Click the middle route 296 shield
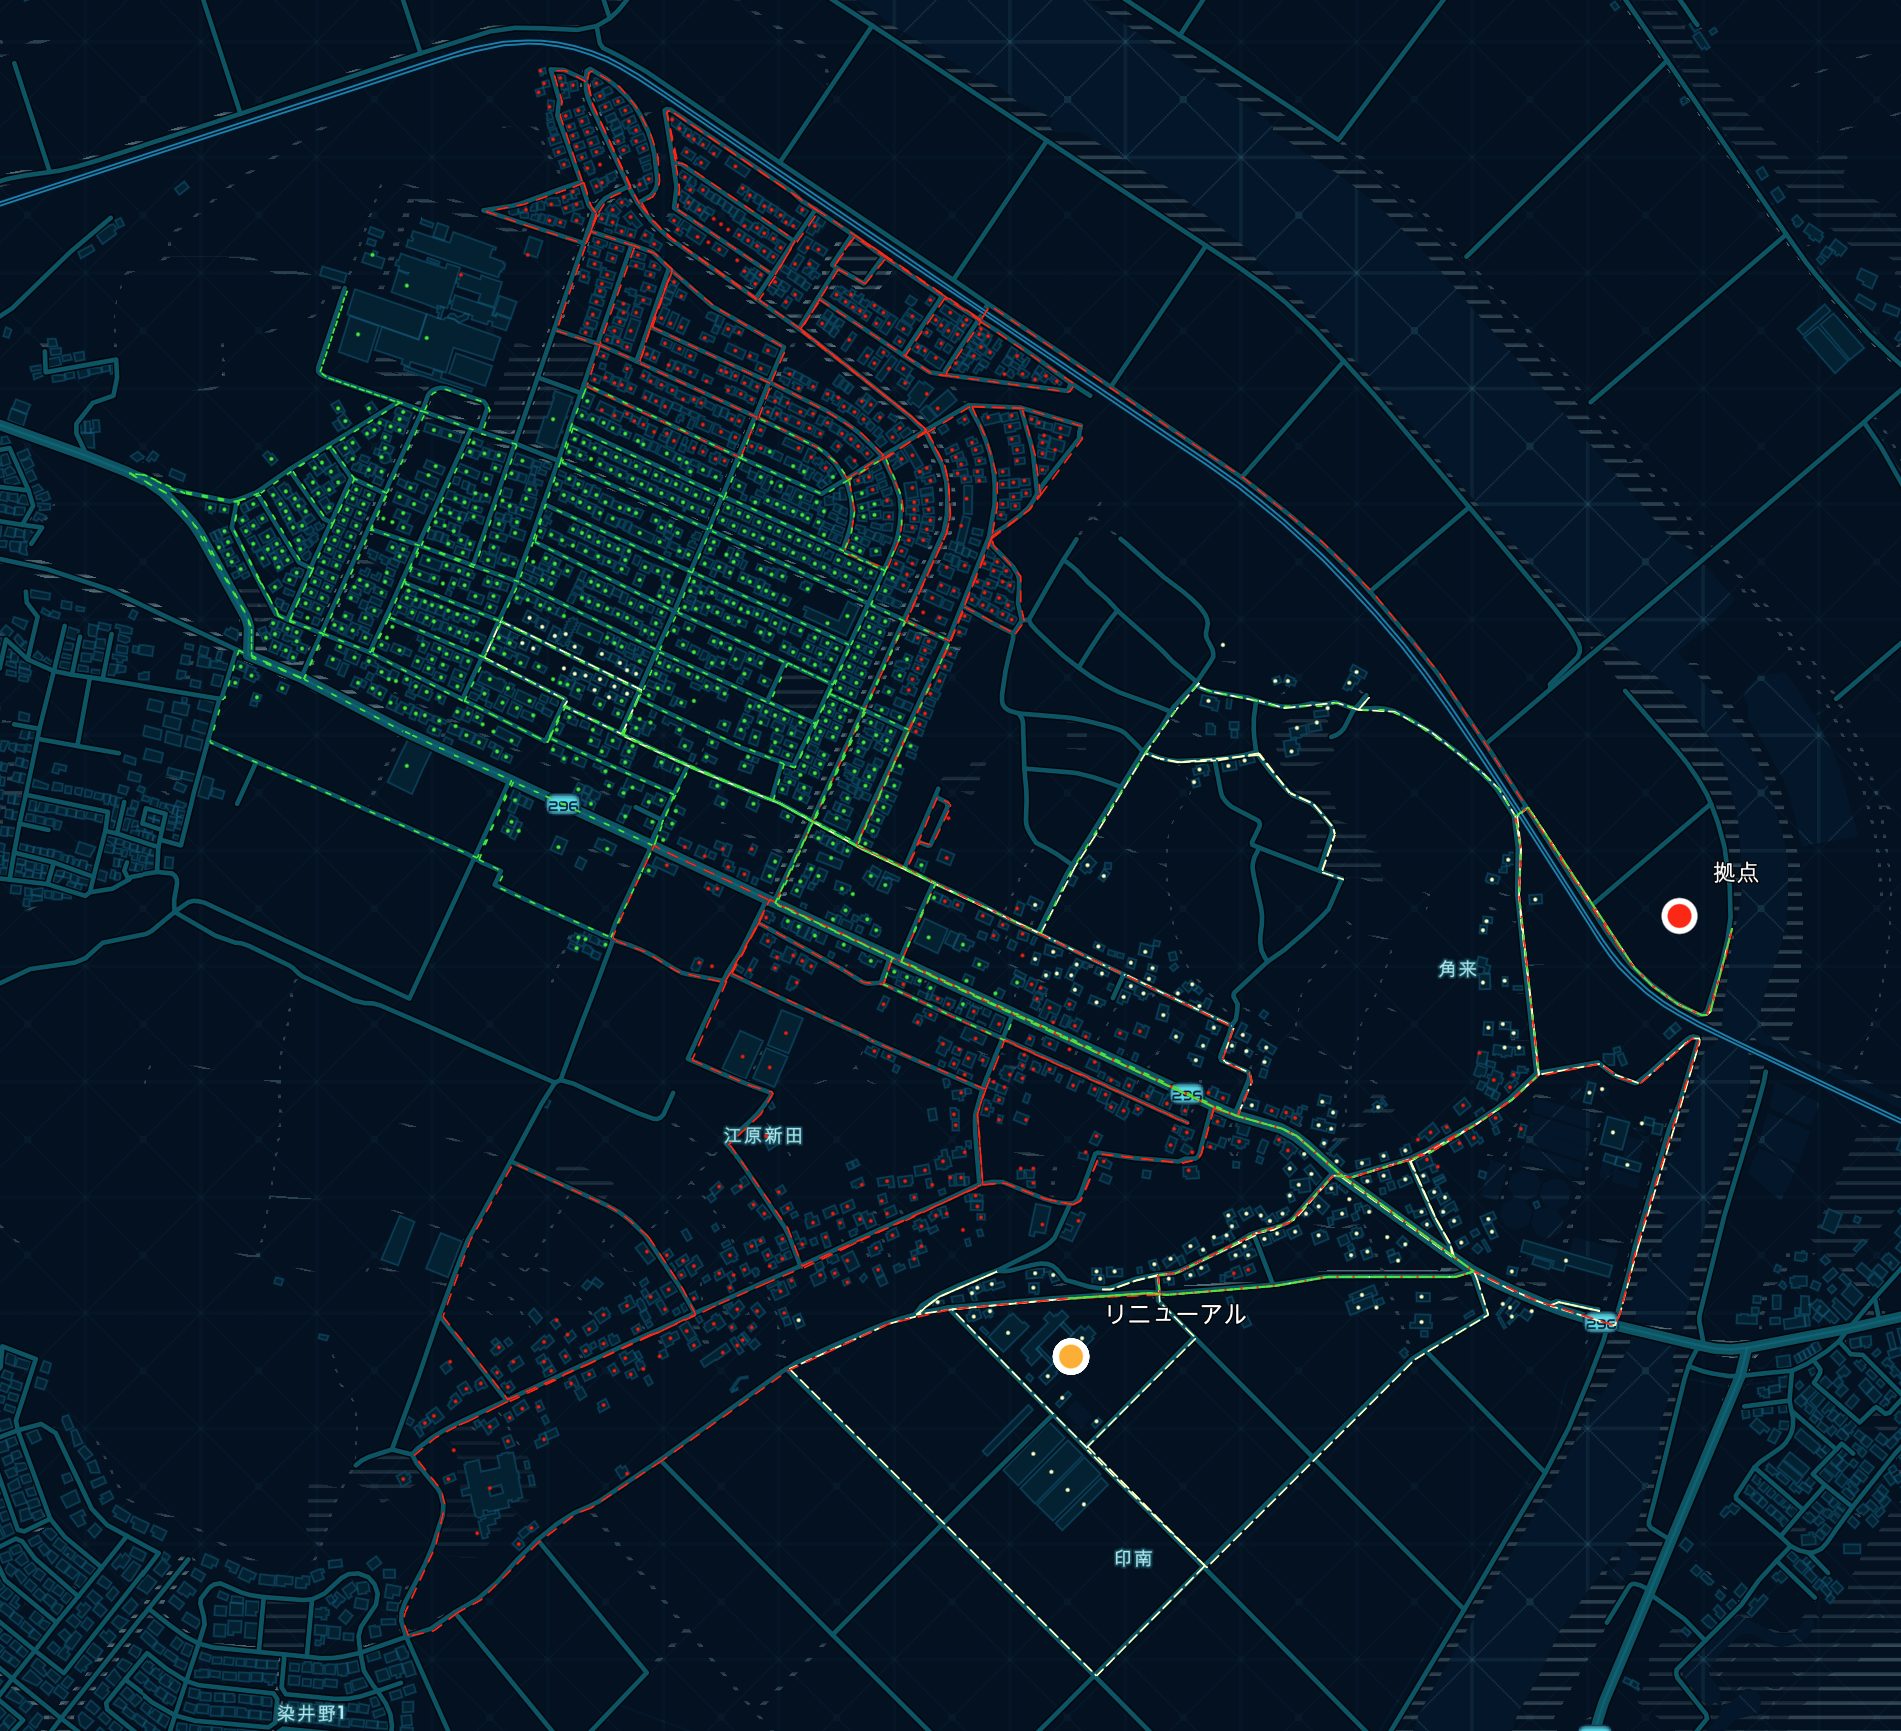1901x1731 pixels. tap(1186, 1095)
